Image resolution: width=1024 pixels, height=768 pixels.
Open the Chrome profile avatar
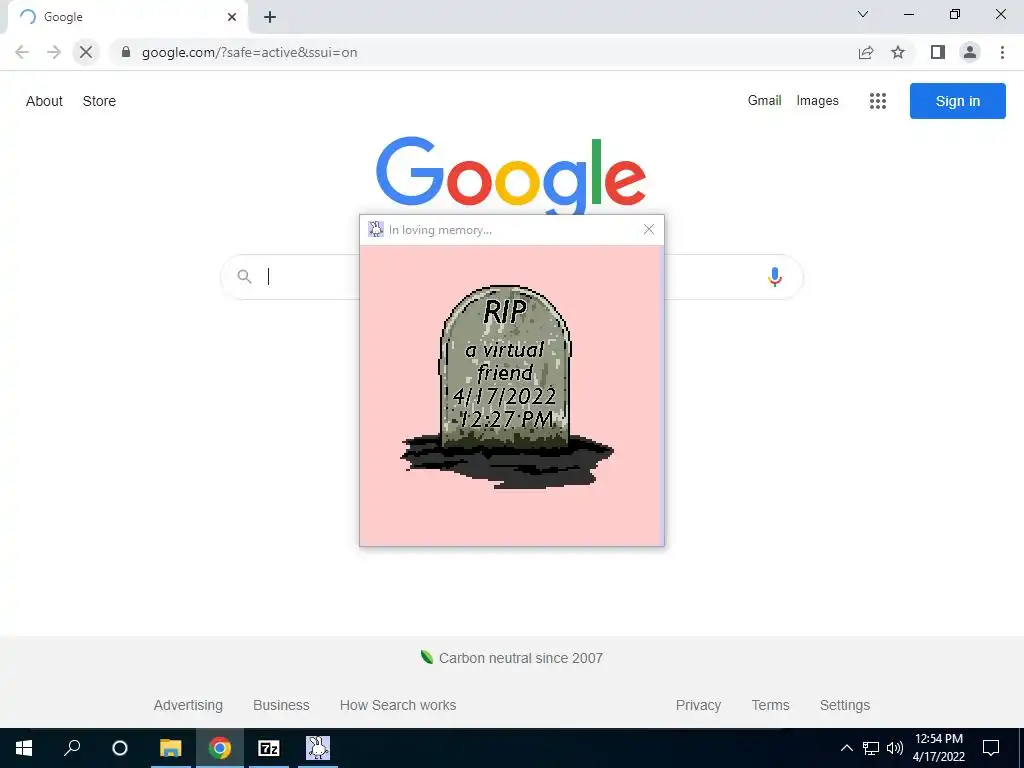point(970,52)
